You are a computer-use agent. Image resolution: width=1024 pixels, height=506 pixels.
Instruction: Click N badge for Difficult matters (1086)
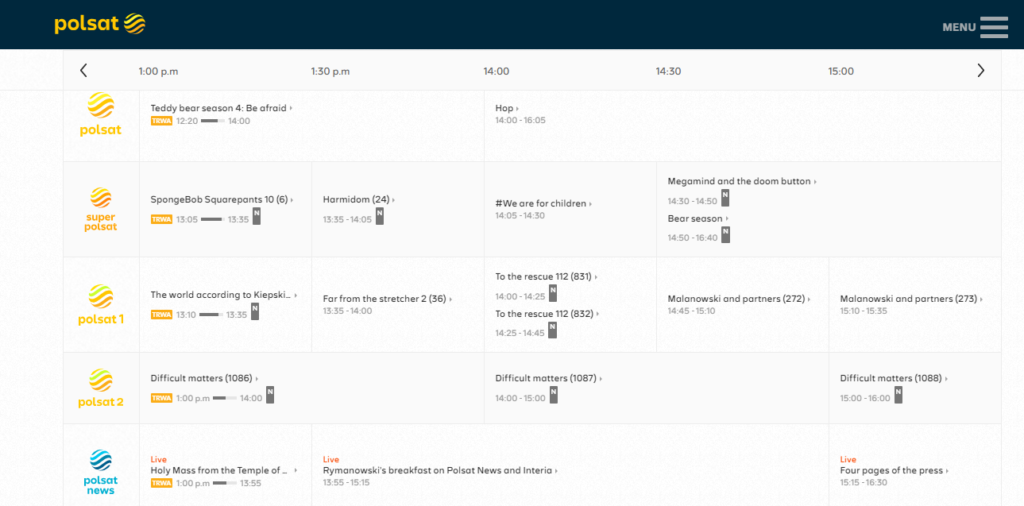coord(270,395)
